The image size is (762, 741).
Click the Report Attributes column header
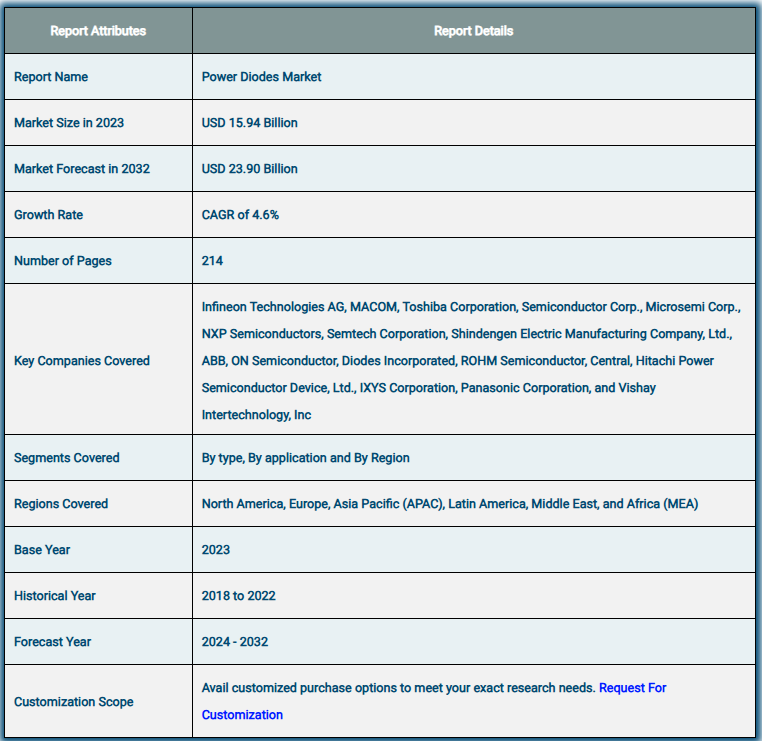coord(98,31)
